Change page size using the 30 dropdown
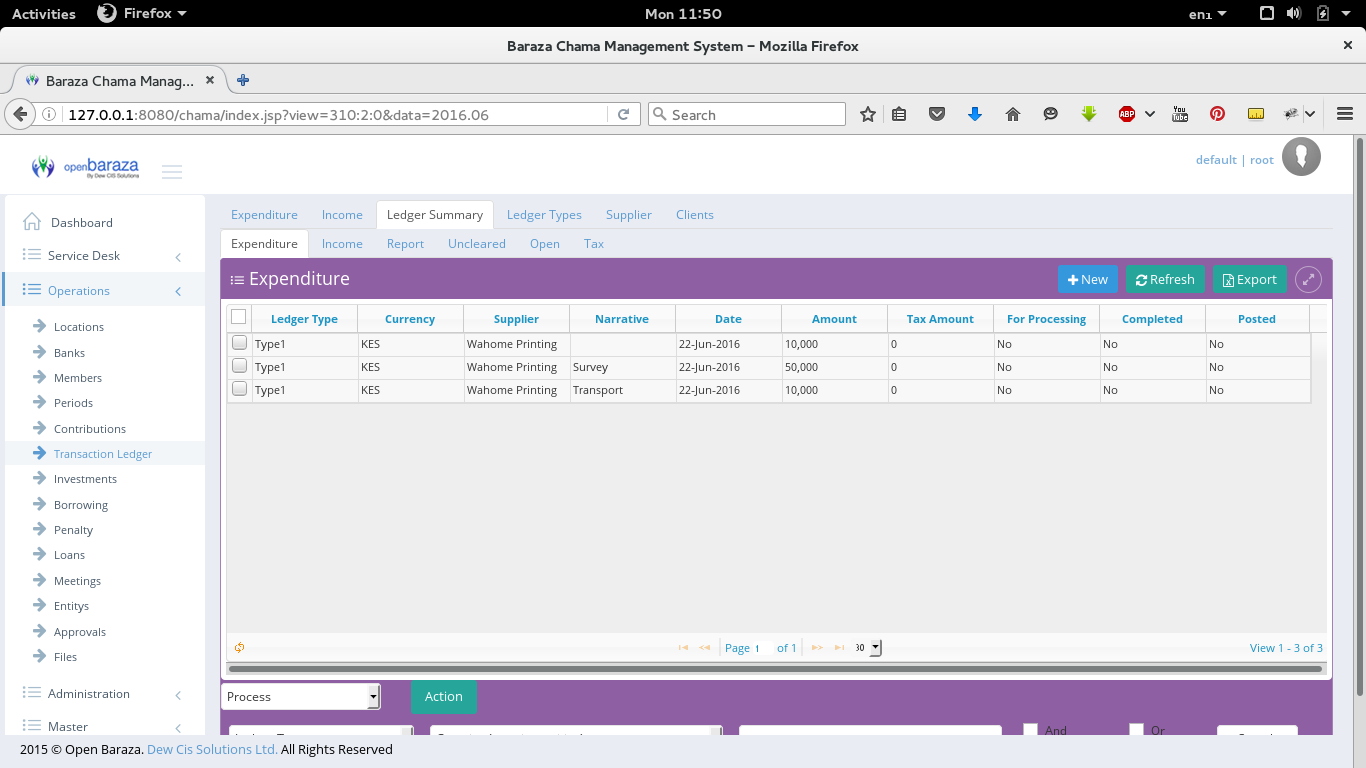The image size is (1366, 768). (x=866, y=647)
